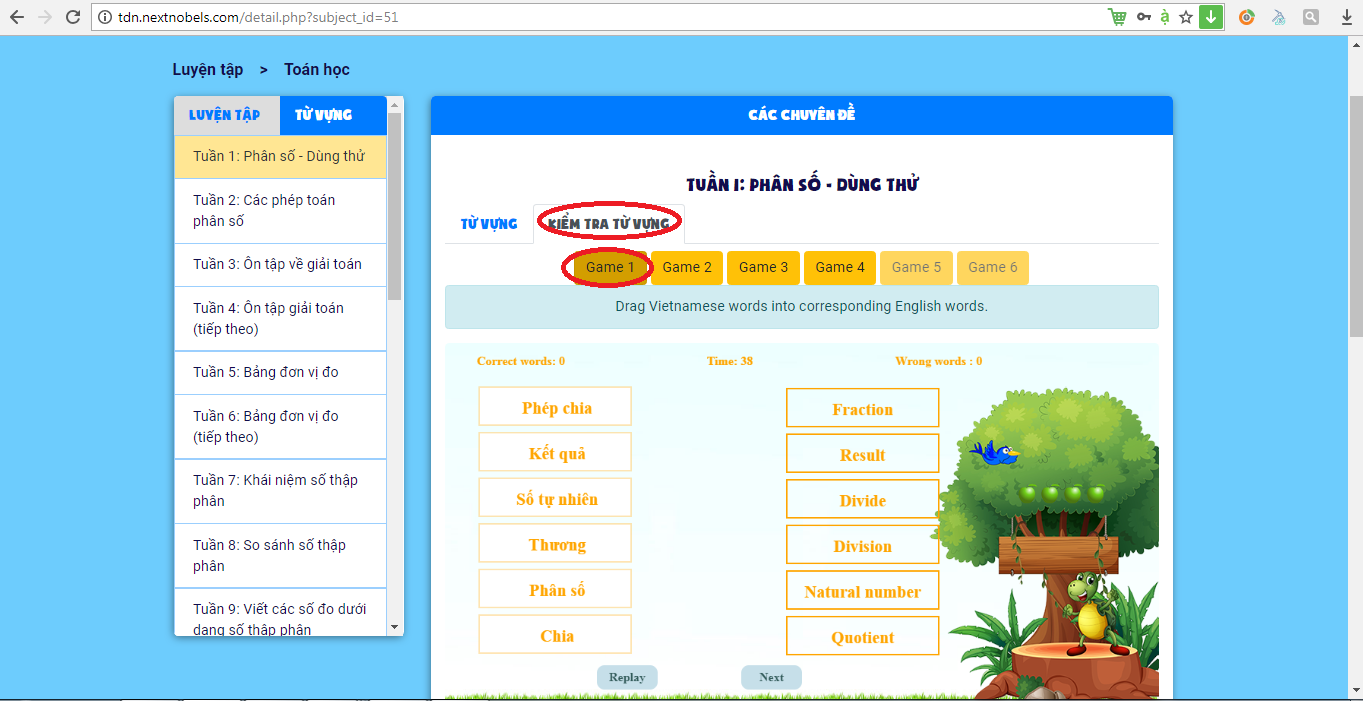Open Tuần 1: Phân số - Dùng thử
1363x701 pixels.
tap(280, 157)
